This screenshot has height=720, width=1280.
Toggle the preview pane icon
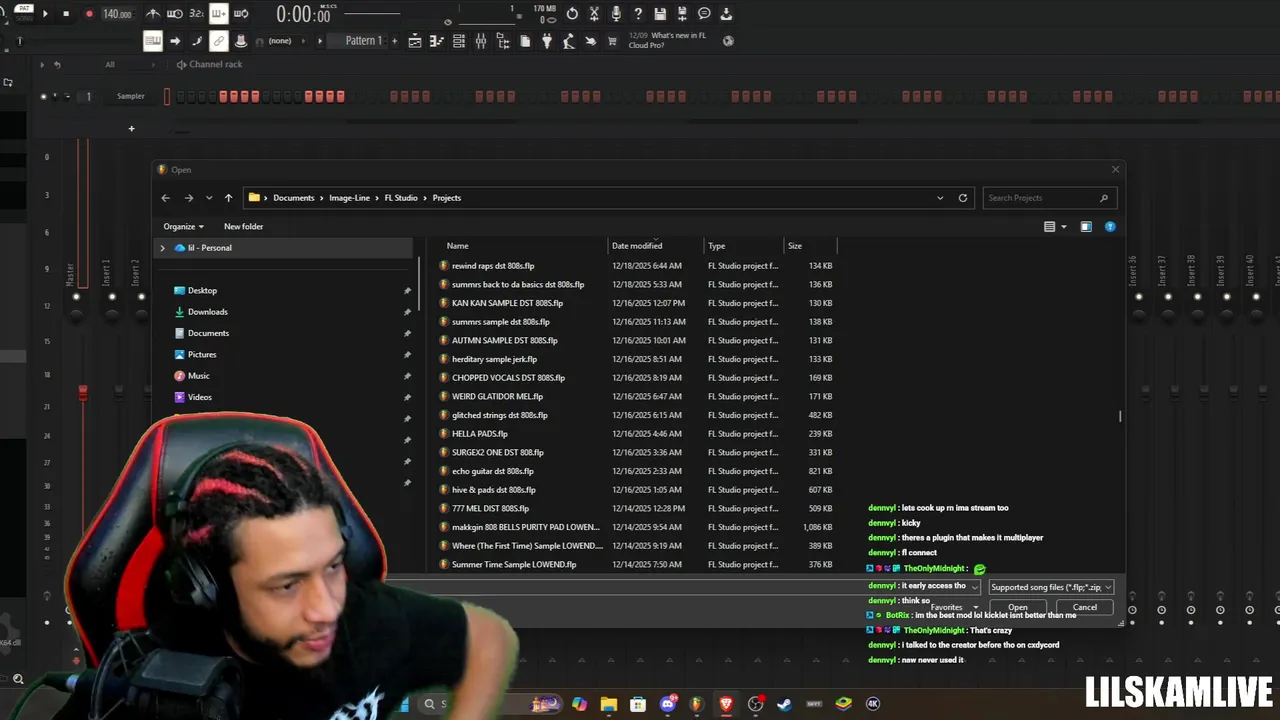[1086, 227]
